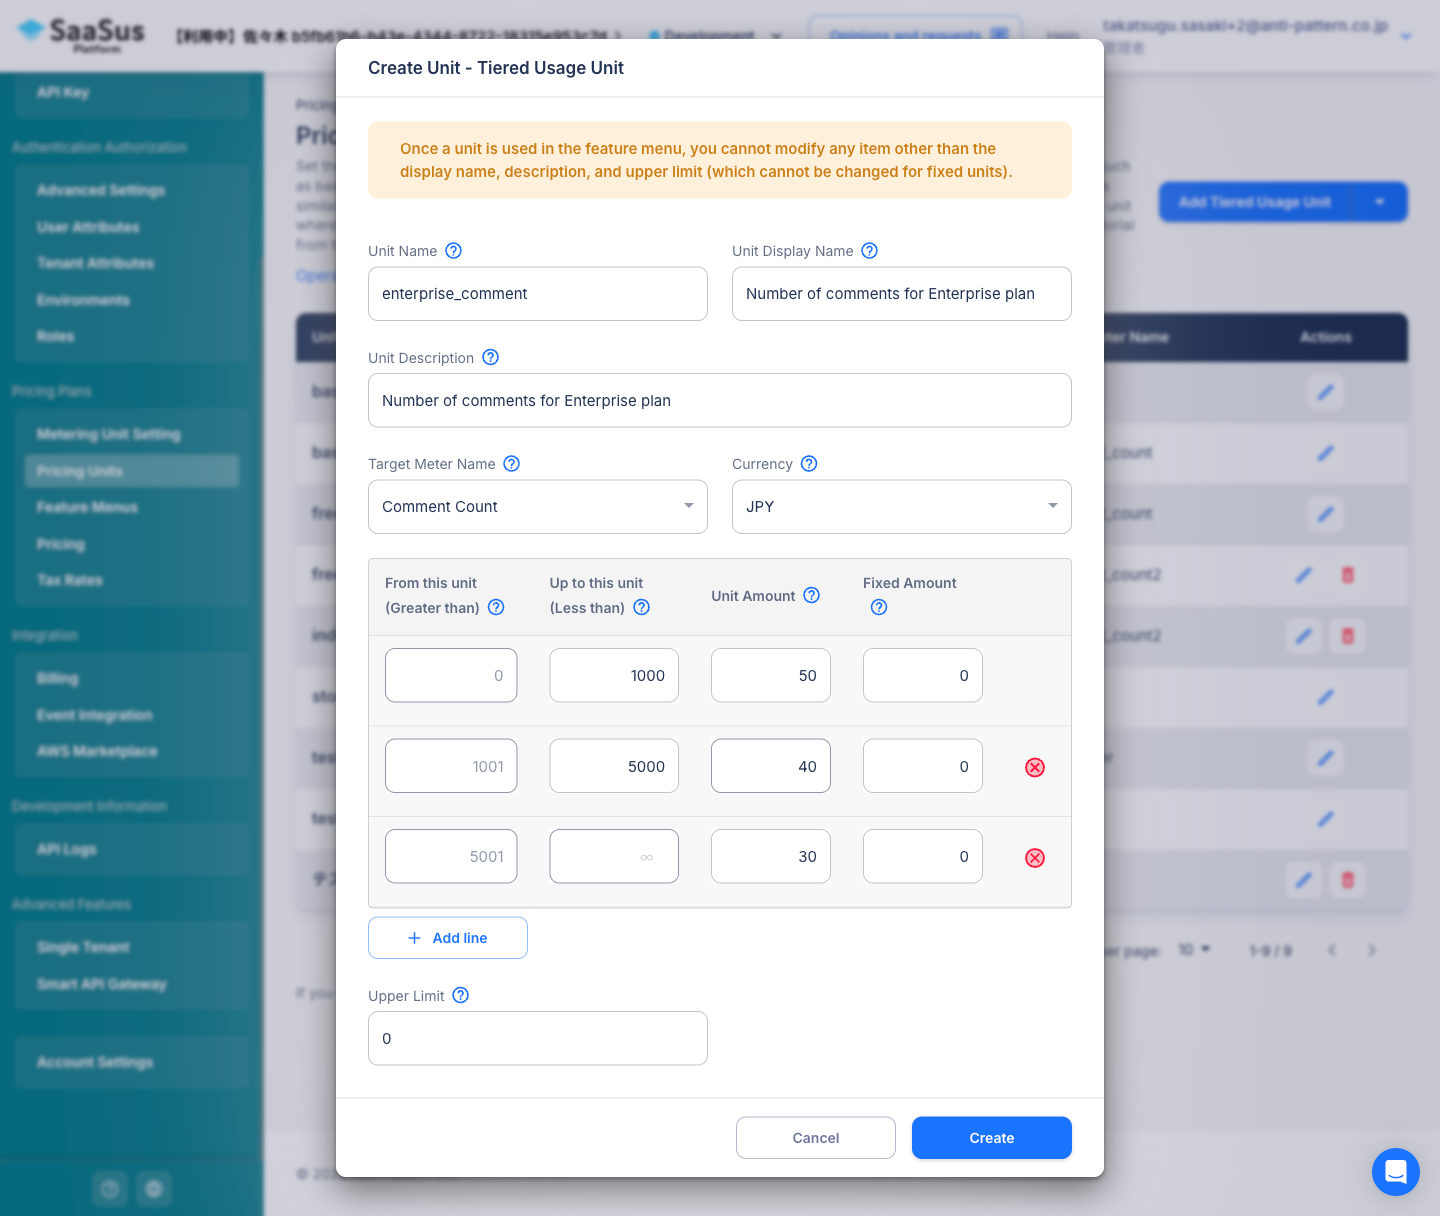The width and height of the screenshot is (1440, 1216).
Task: Click the Add Tiered Usage Unit button
Action: tap(1254, 202)
